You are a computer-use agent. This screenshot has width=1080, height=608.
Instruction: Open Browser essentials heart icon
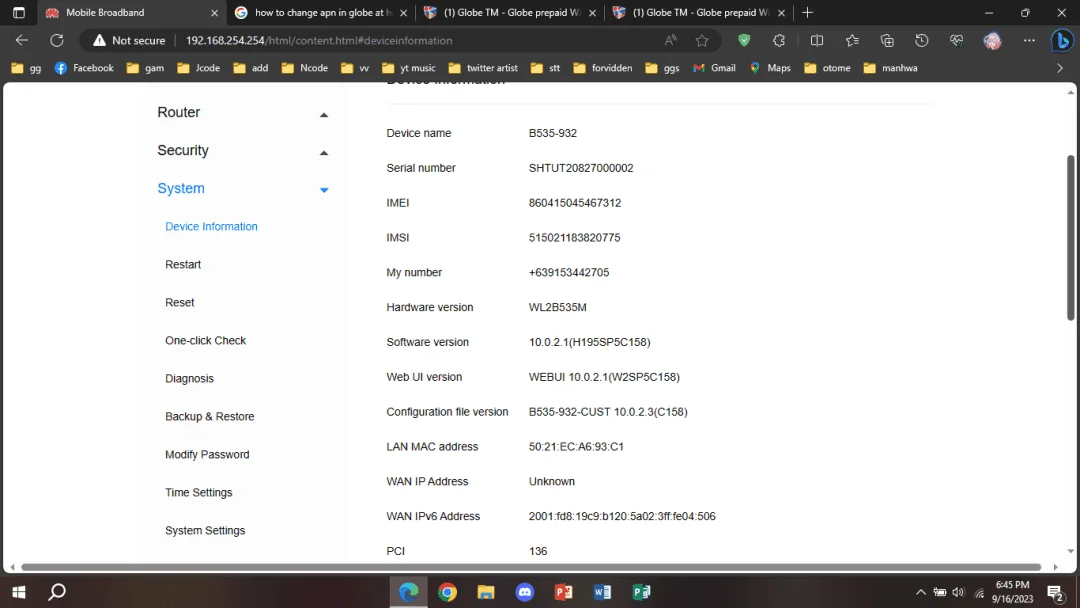pos(956,41)
